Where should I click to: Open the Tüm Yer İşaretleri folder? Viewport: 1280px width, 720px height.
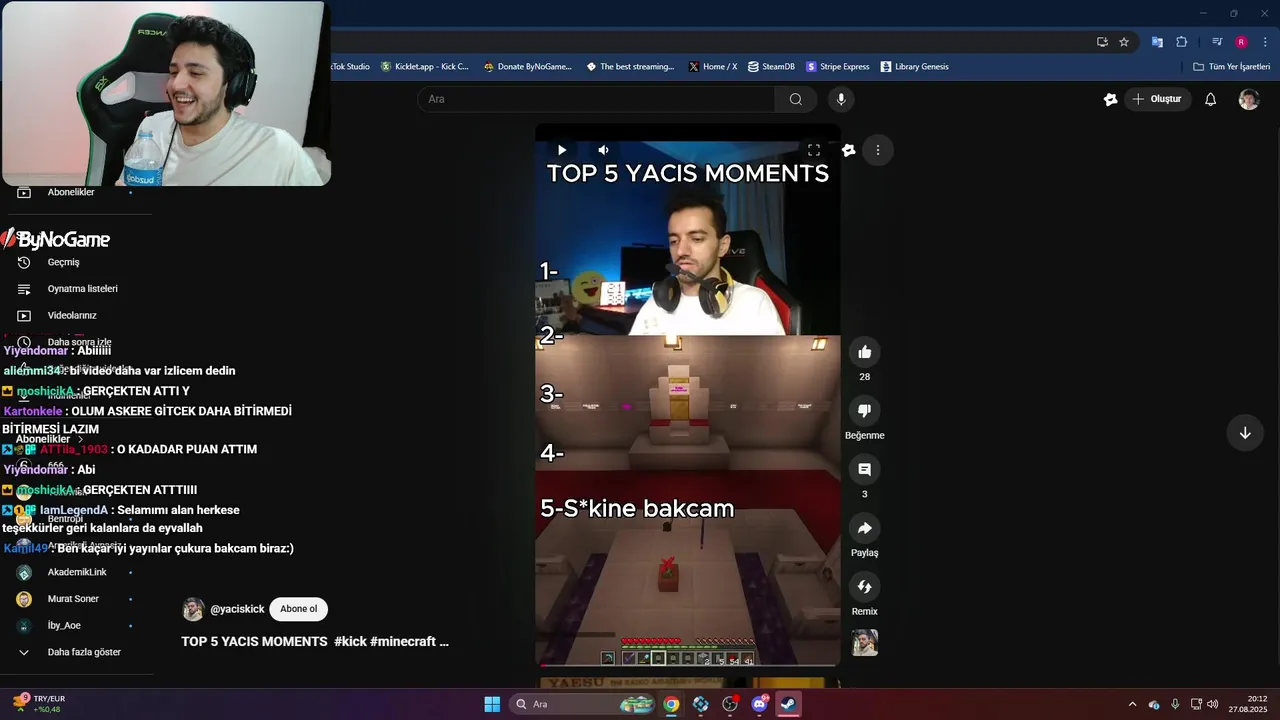click(x=1232, y=67)
